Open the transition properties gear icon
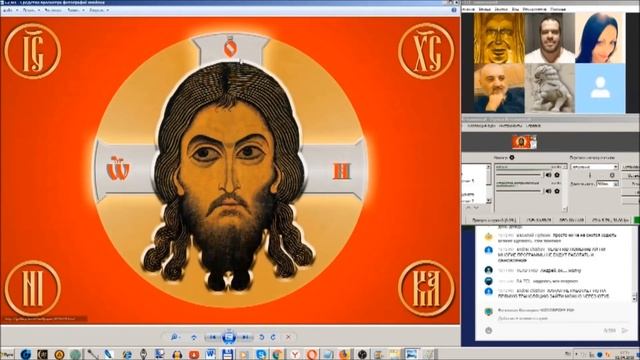The height and width of the screenshot is (360, 640). [x=612, y=175]
